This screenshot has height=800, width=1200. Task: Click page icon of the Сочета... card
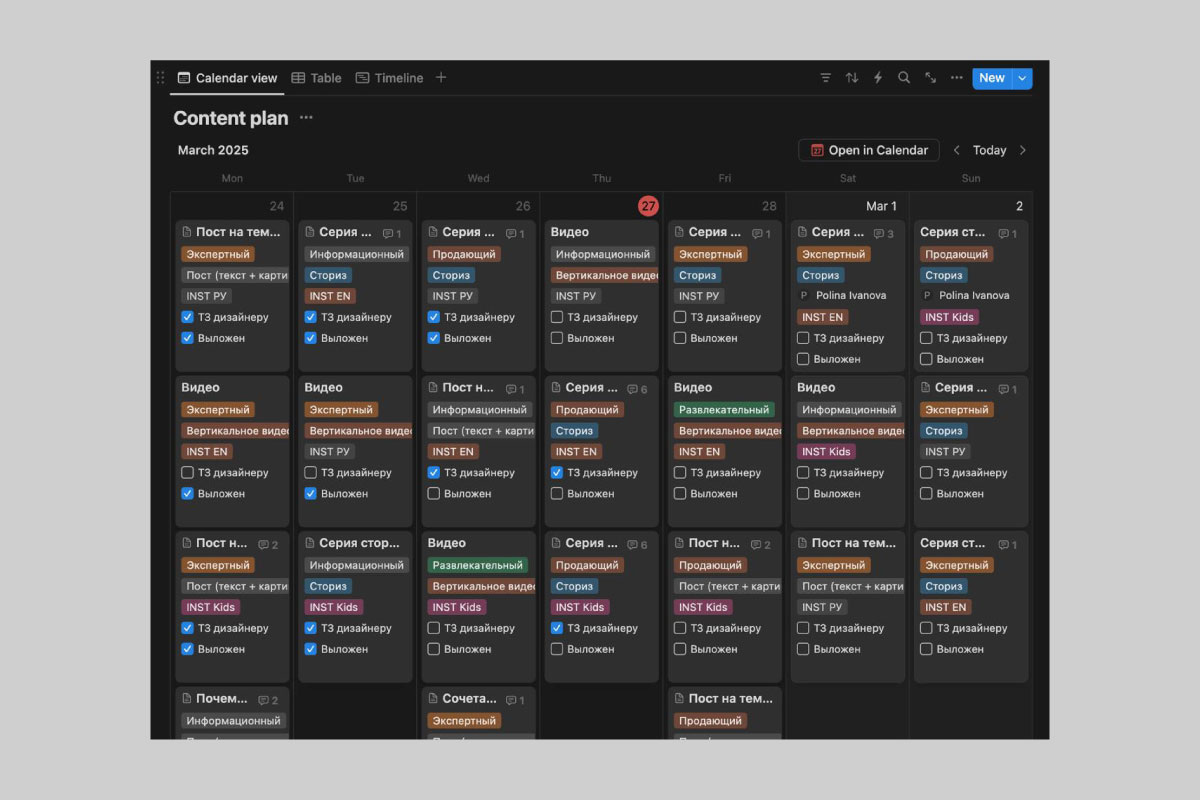point(433,699)
